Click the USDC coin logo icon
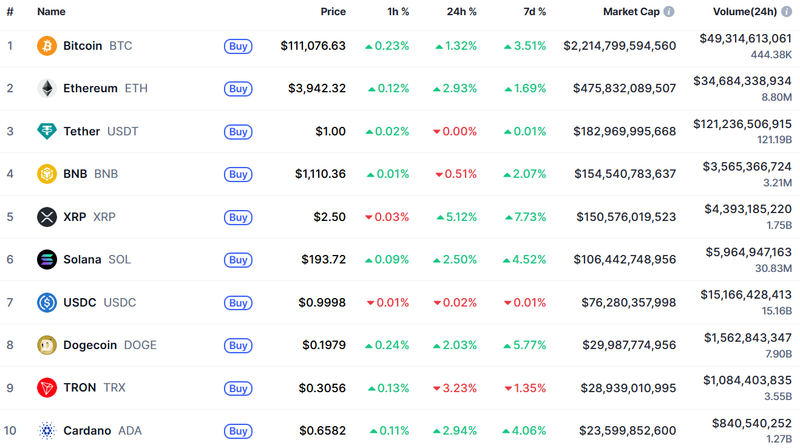This screenshot has width=800, height=448. tap(47, 302)
